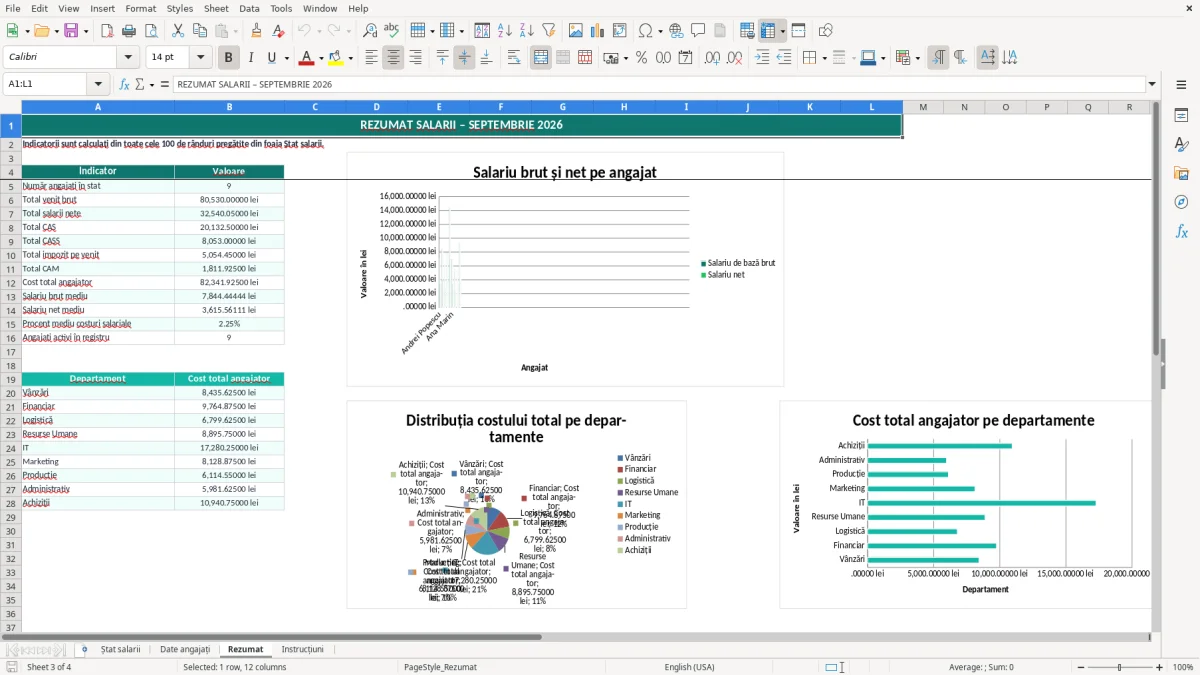Toggle AutoFilter on the toolbar
This screenshot has width=1200, height=675.
pos(548,31)
